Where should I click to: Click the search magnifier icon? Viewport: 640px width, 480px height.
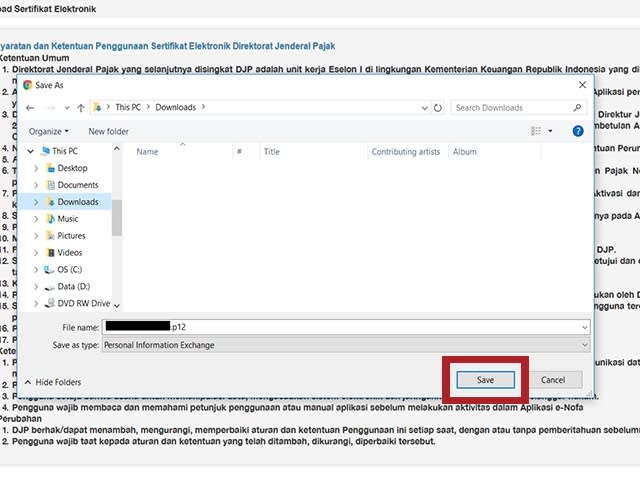coord(578,107)
